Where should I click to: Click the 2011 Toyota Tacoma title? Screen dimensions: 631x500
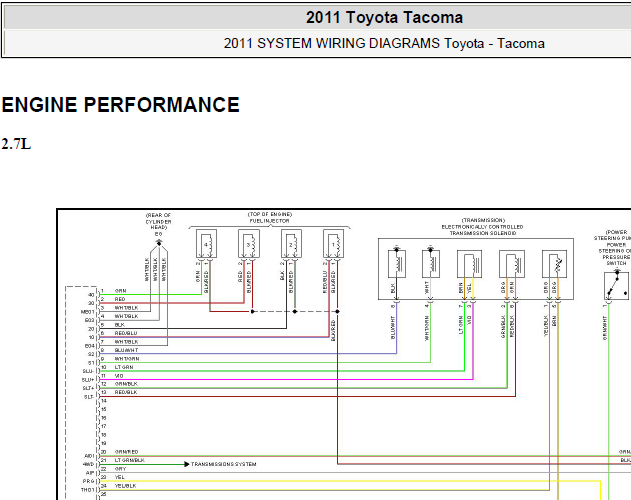pos(384,18)
